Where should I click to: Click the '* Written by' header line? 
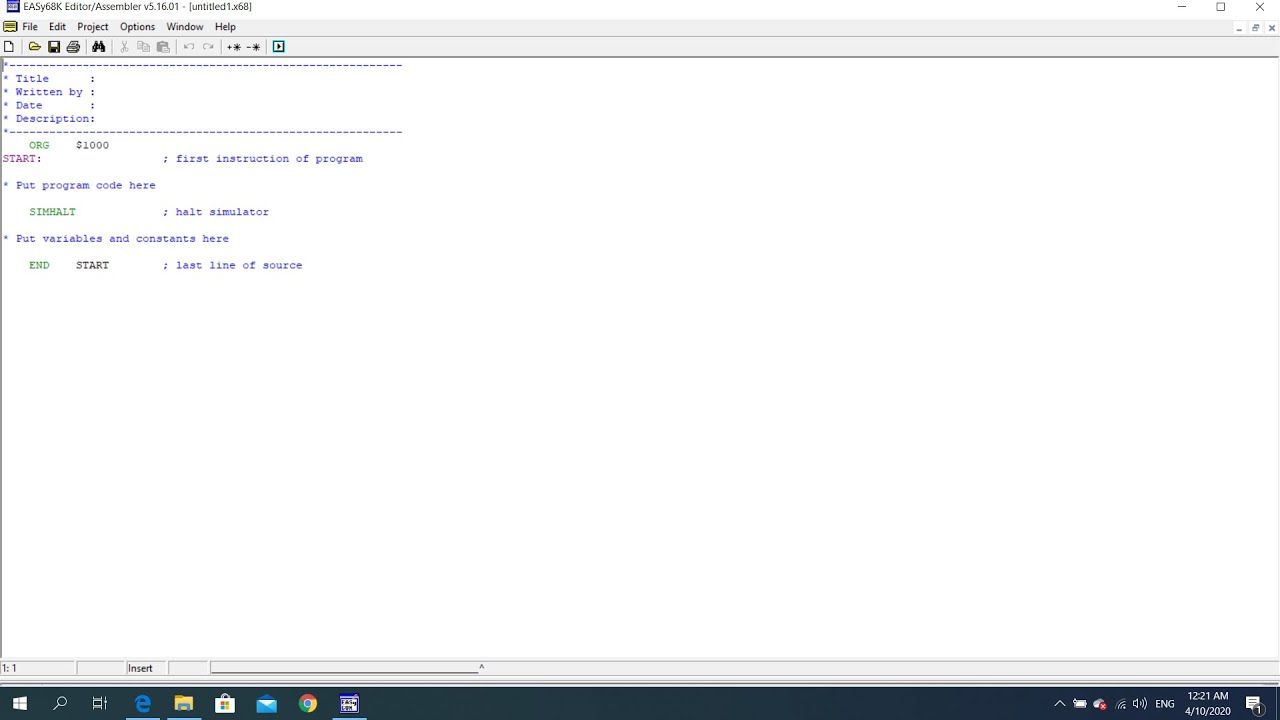click(x=49, y=92)
